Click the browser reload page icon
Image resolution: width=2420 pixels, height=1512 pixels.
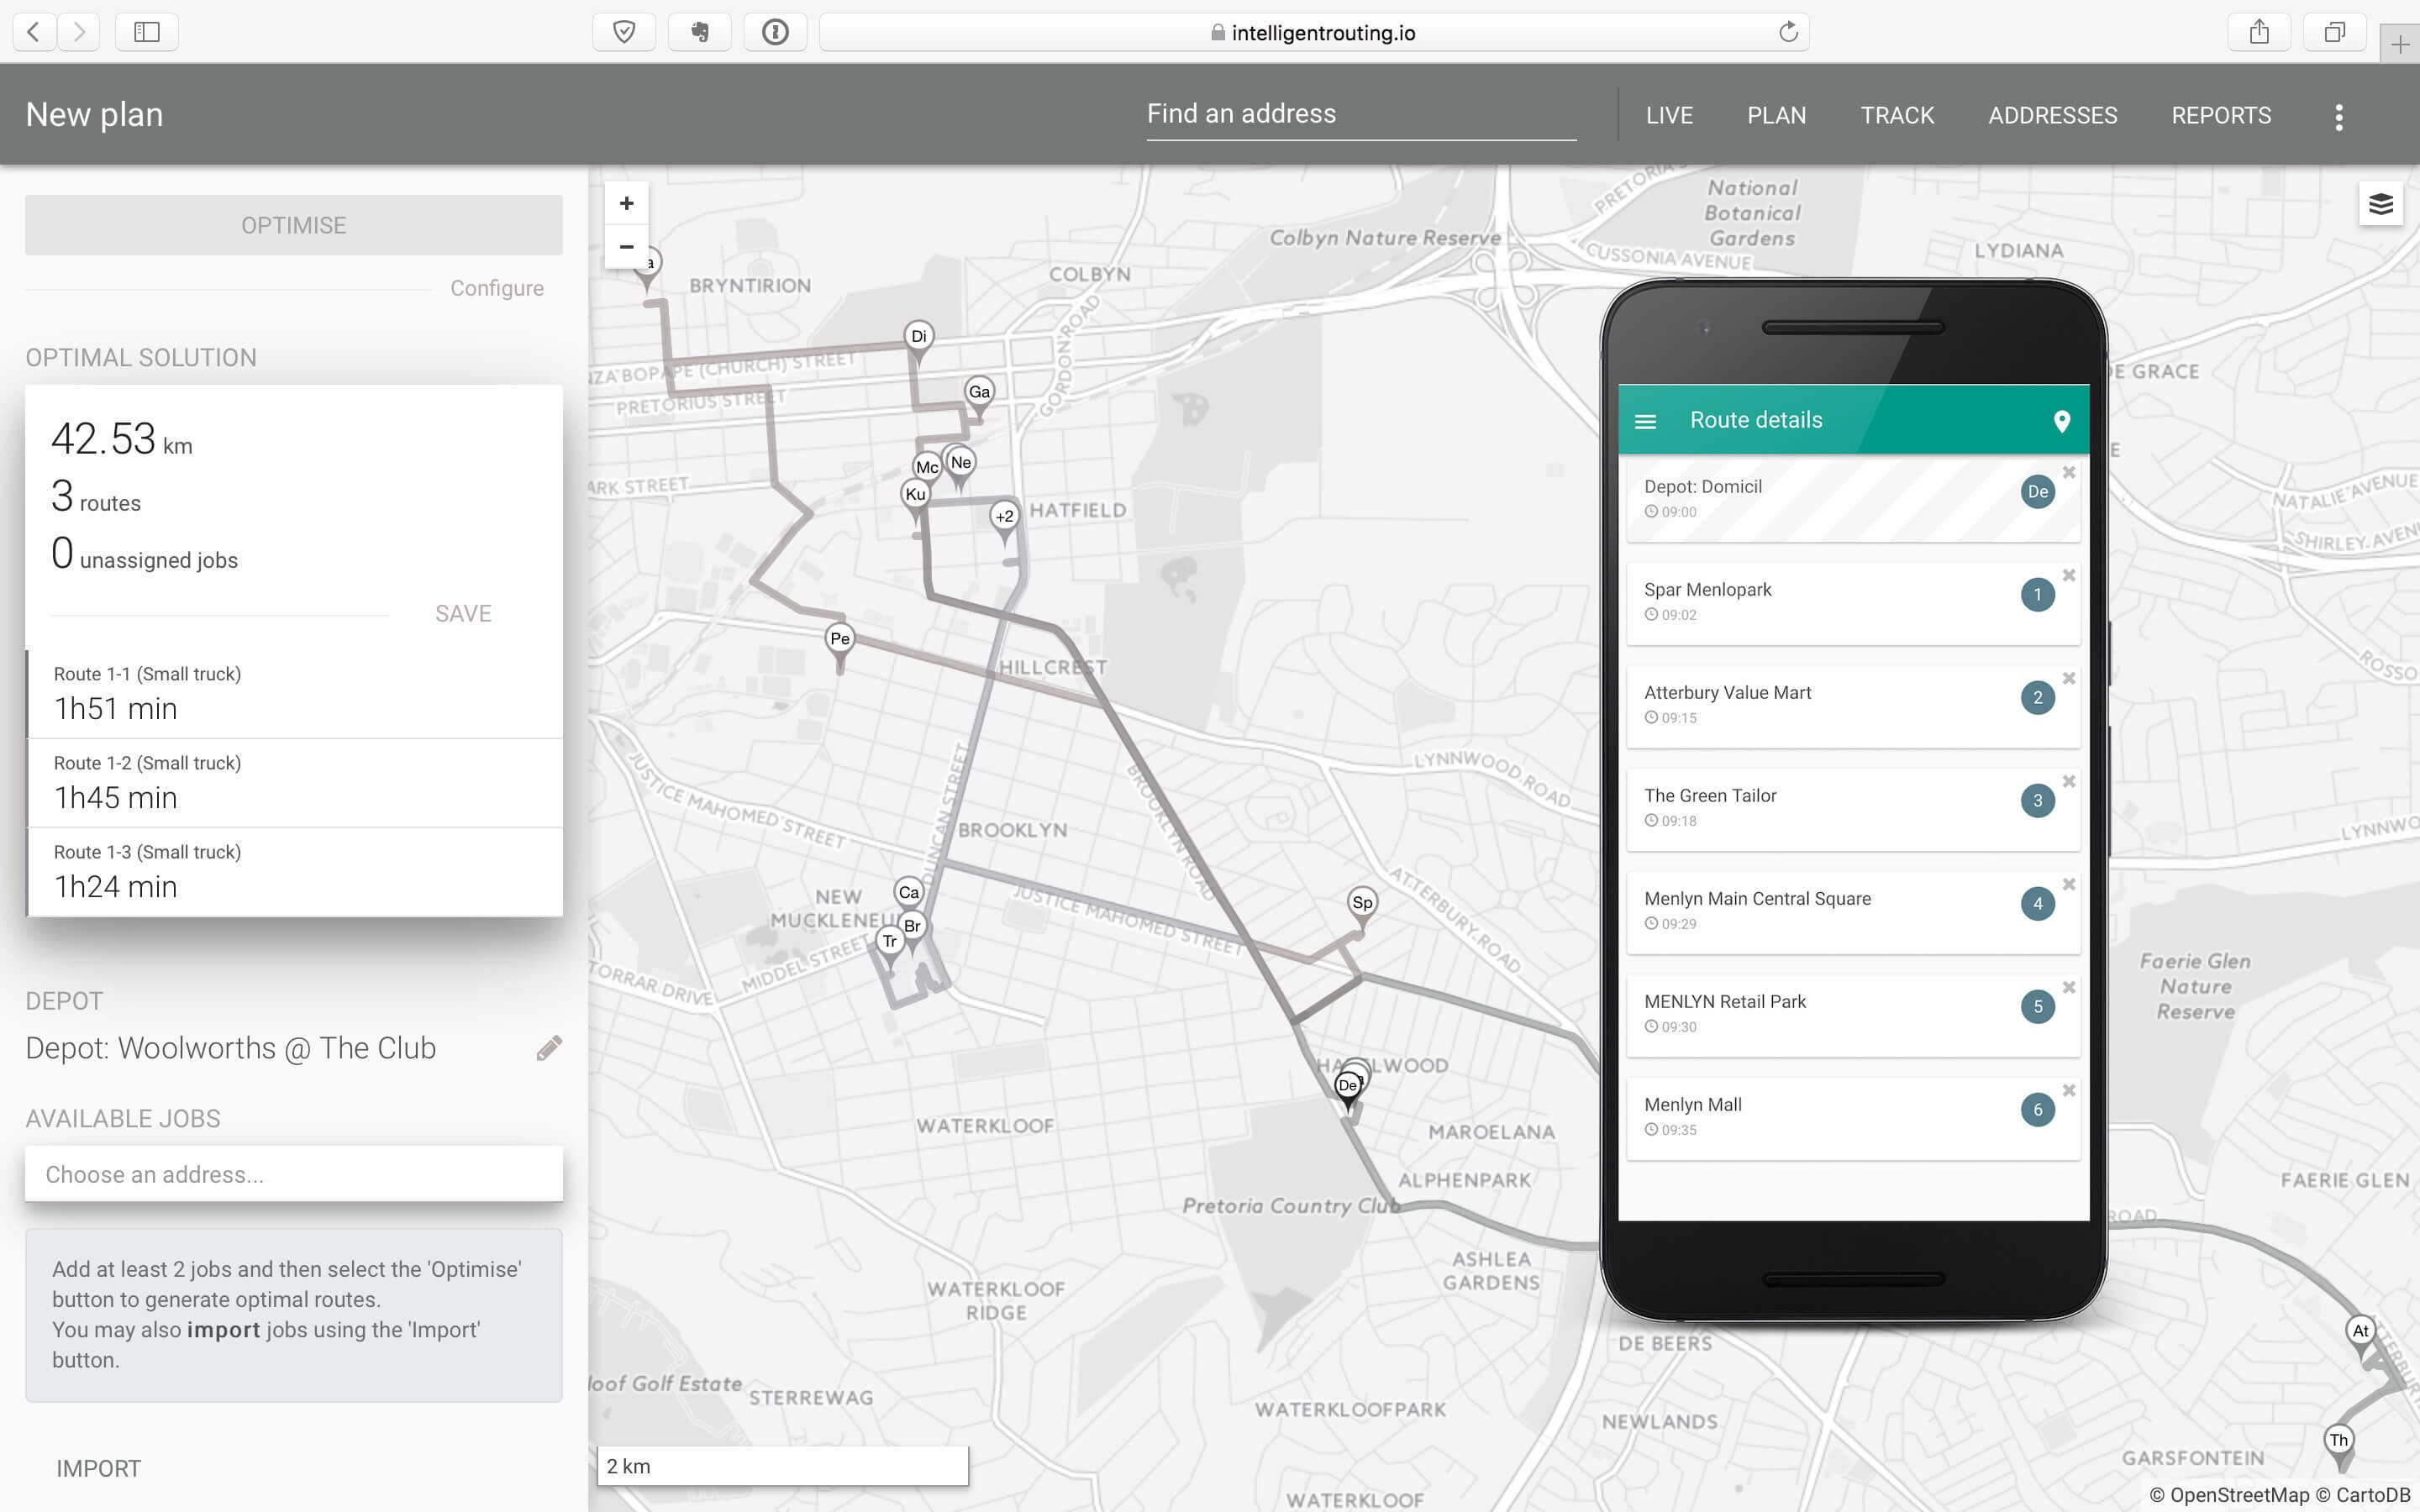click(1788, 33)
